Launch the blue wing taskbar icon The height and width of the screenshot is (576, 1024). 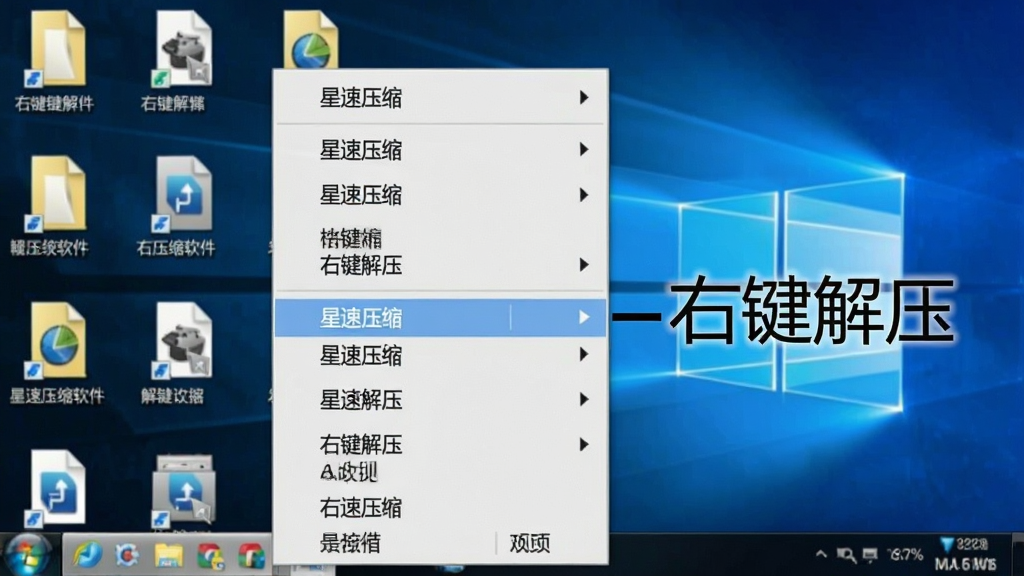88,555
